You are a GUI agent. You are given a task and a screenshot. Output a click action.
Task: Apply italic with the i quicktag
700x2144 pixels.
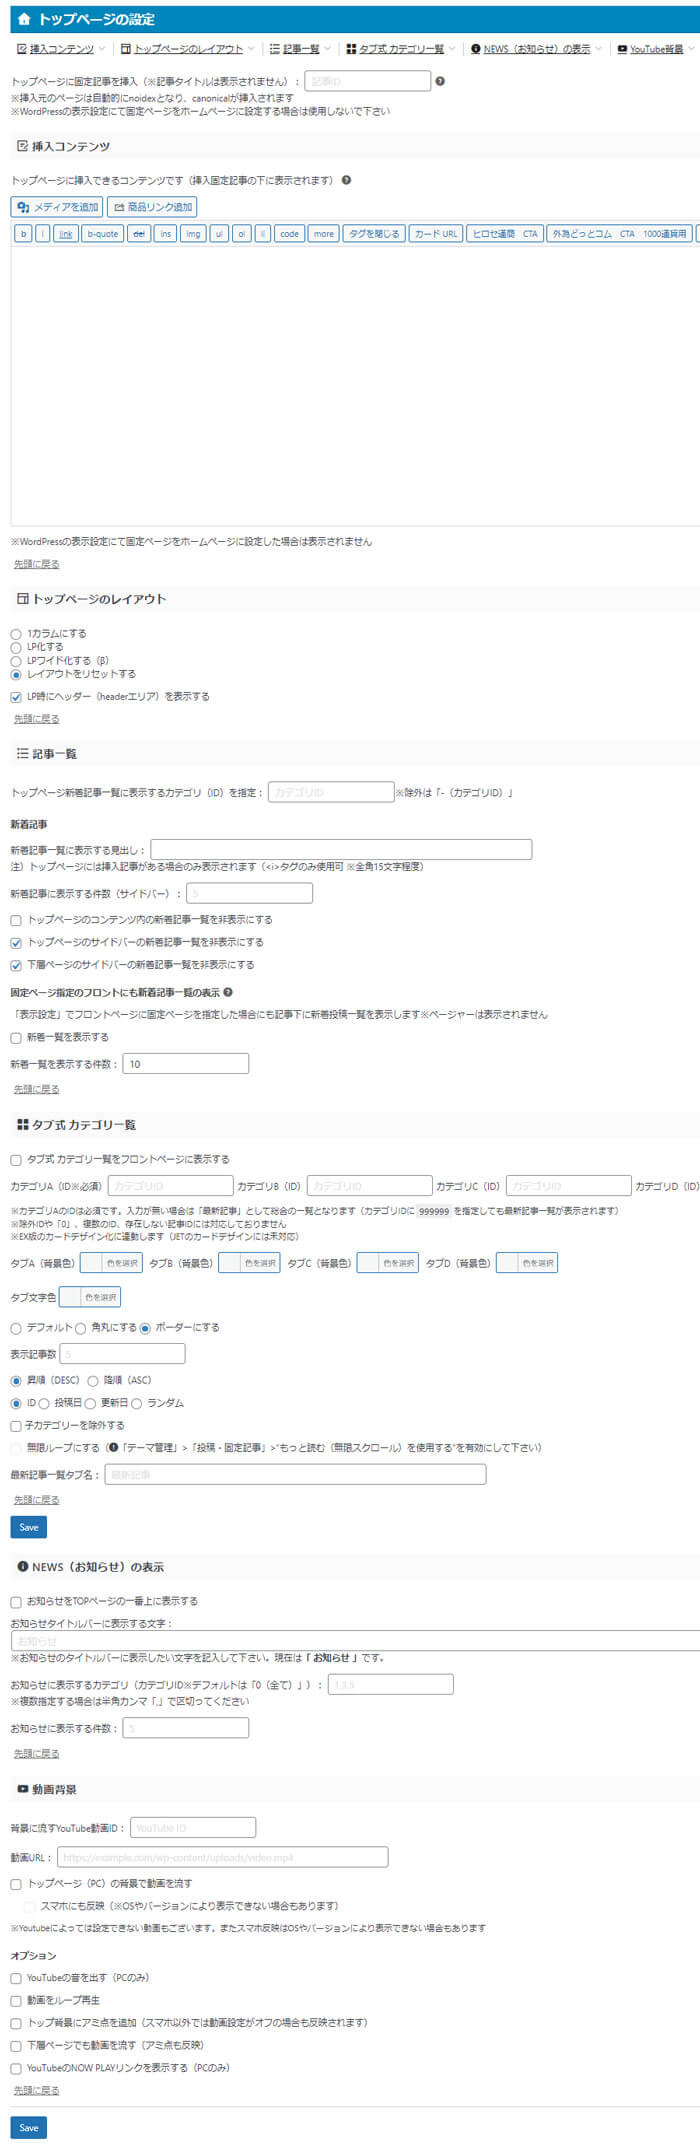click(42, 234)
